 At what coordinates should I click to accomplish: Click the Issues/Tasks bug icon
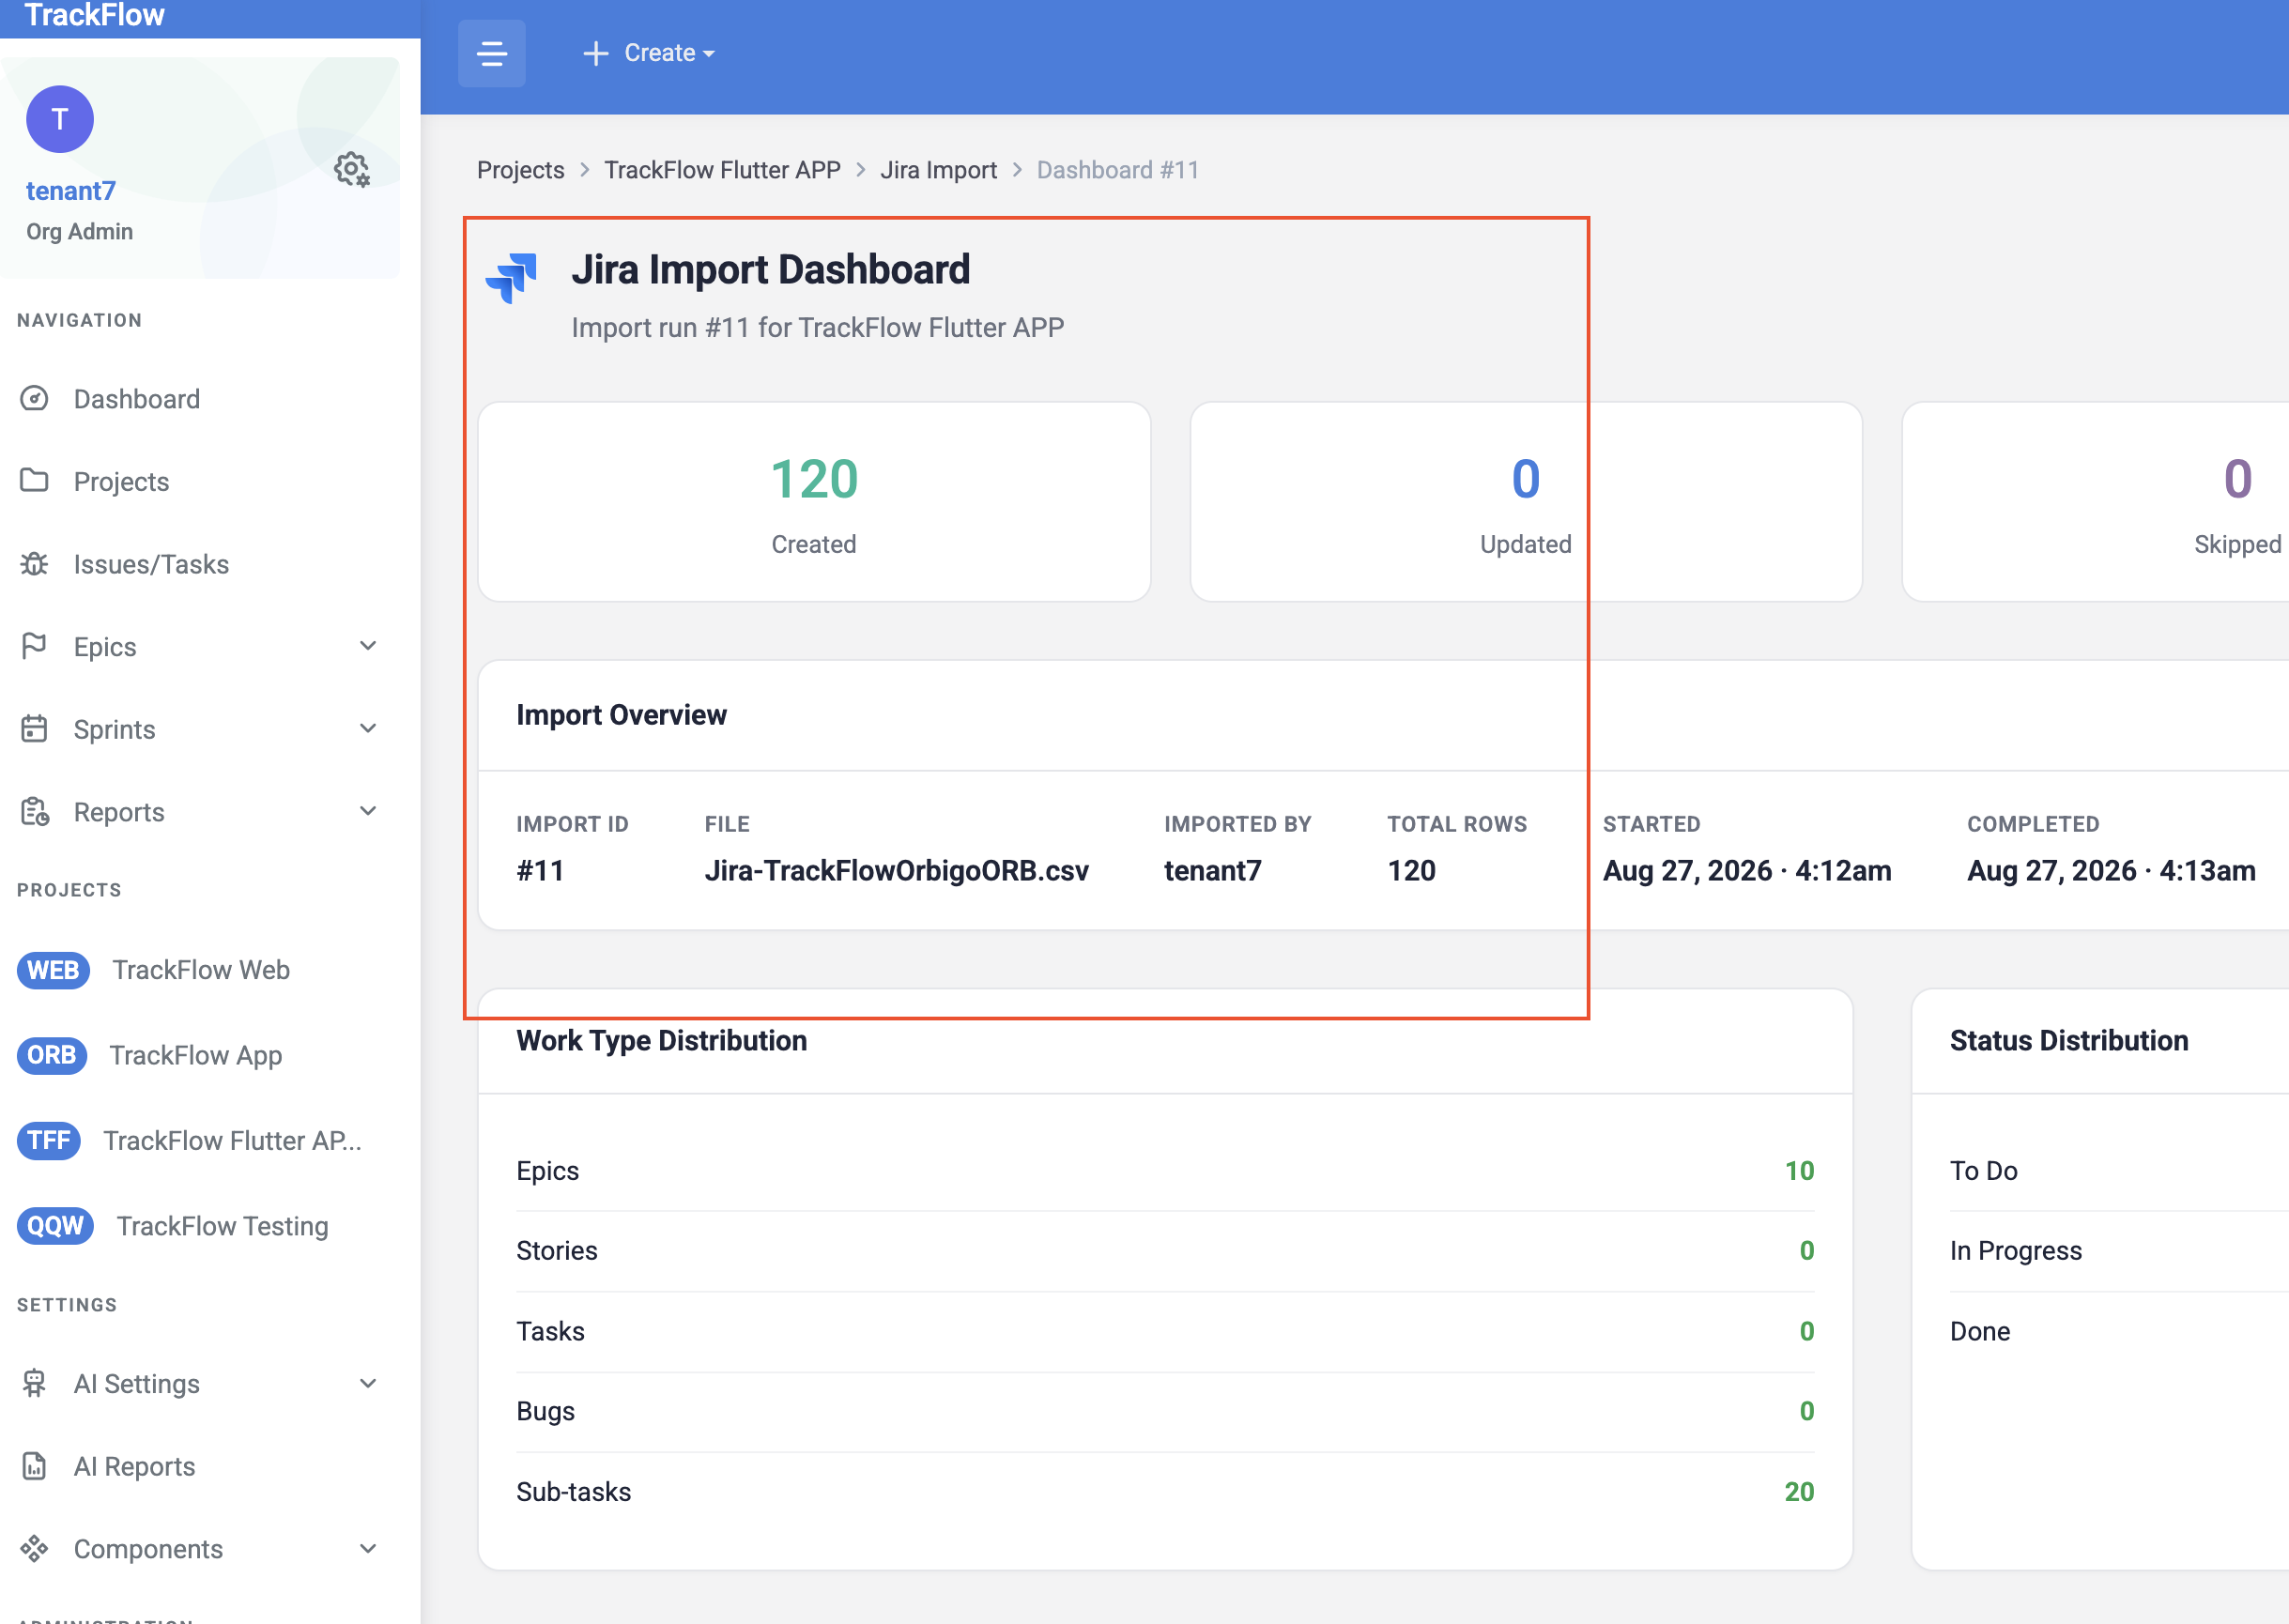(35, 564)
